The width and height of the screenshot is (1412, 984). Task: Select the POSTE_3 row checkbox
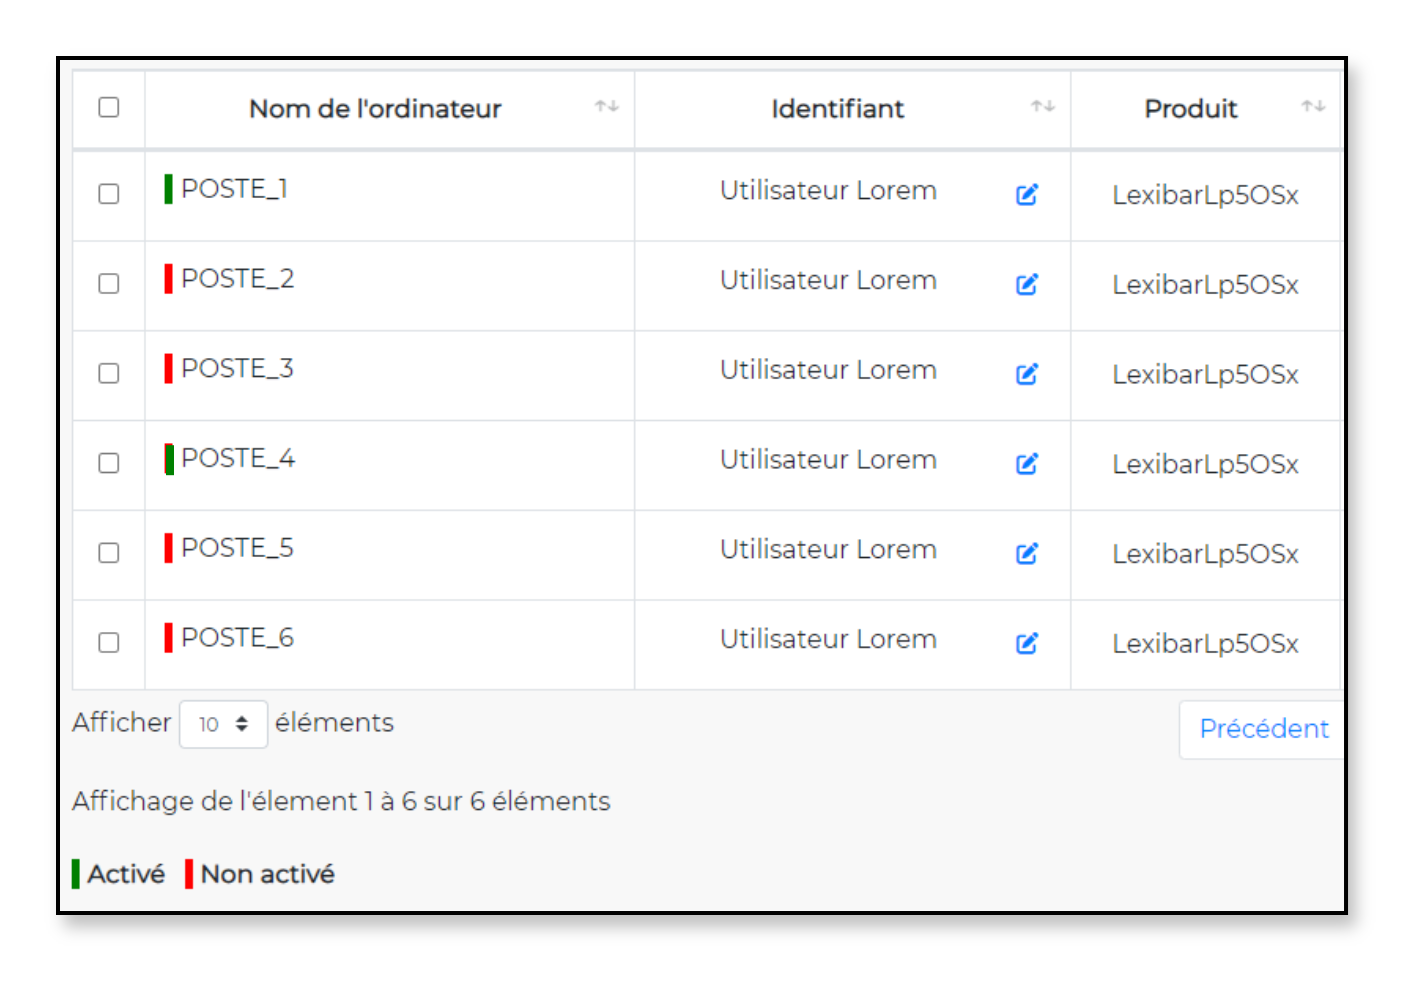[109, 373]
